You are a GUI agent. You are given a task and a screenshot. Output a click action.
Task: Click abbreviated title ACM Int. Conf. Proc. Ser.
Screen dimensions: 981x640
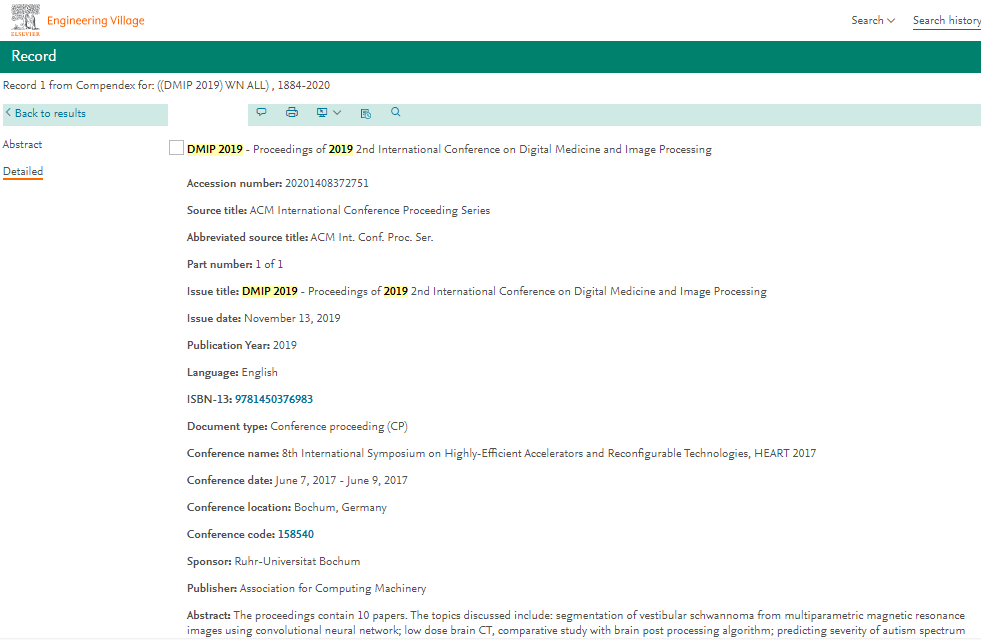coord(372,237)
